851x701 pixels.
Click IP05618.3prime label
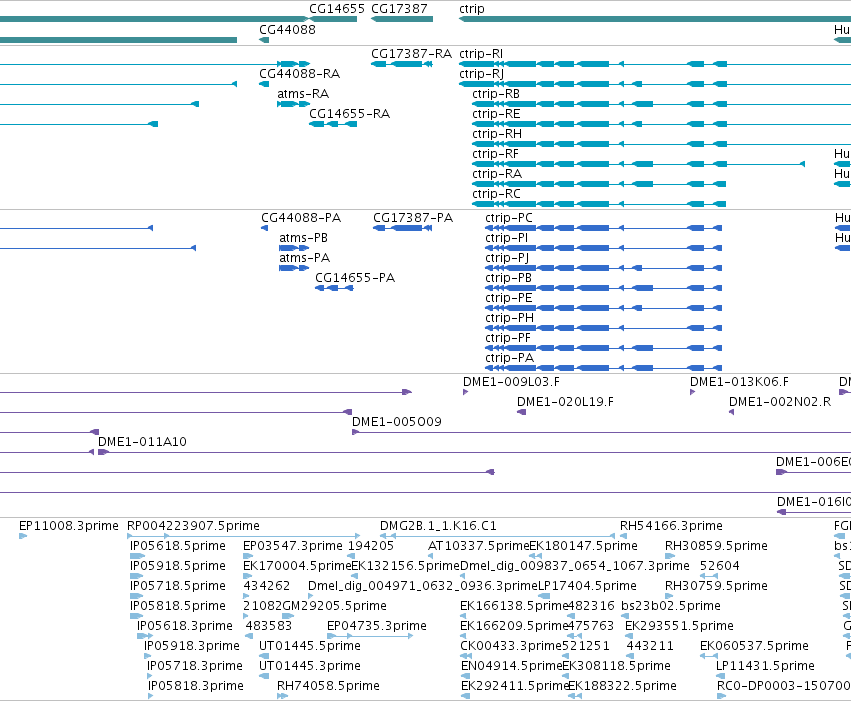click(x=185, y=627)
